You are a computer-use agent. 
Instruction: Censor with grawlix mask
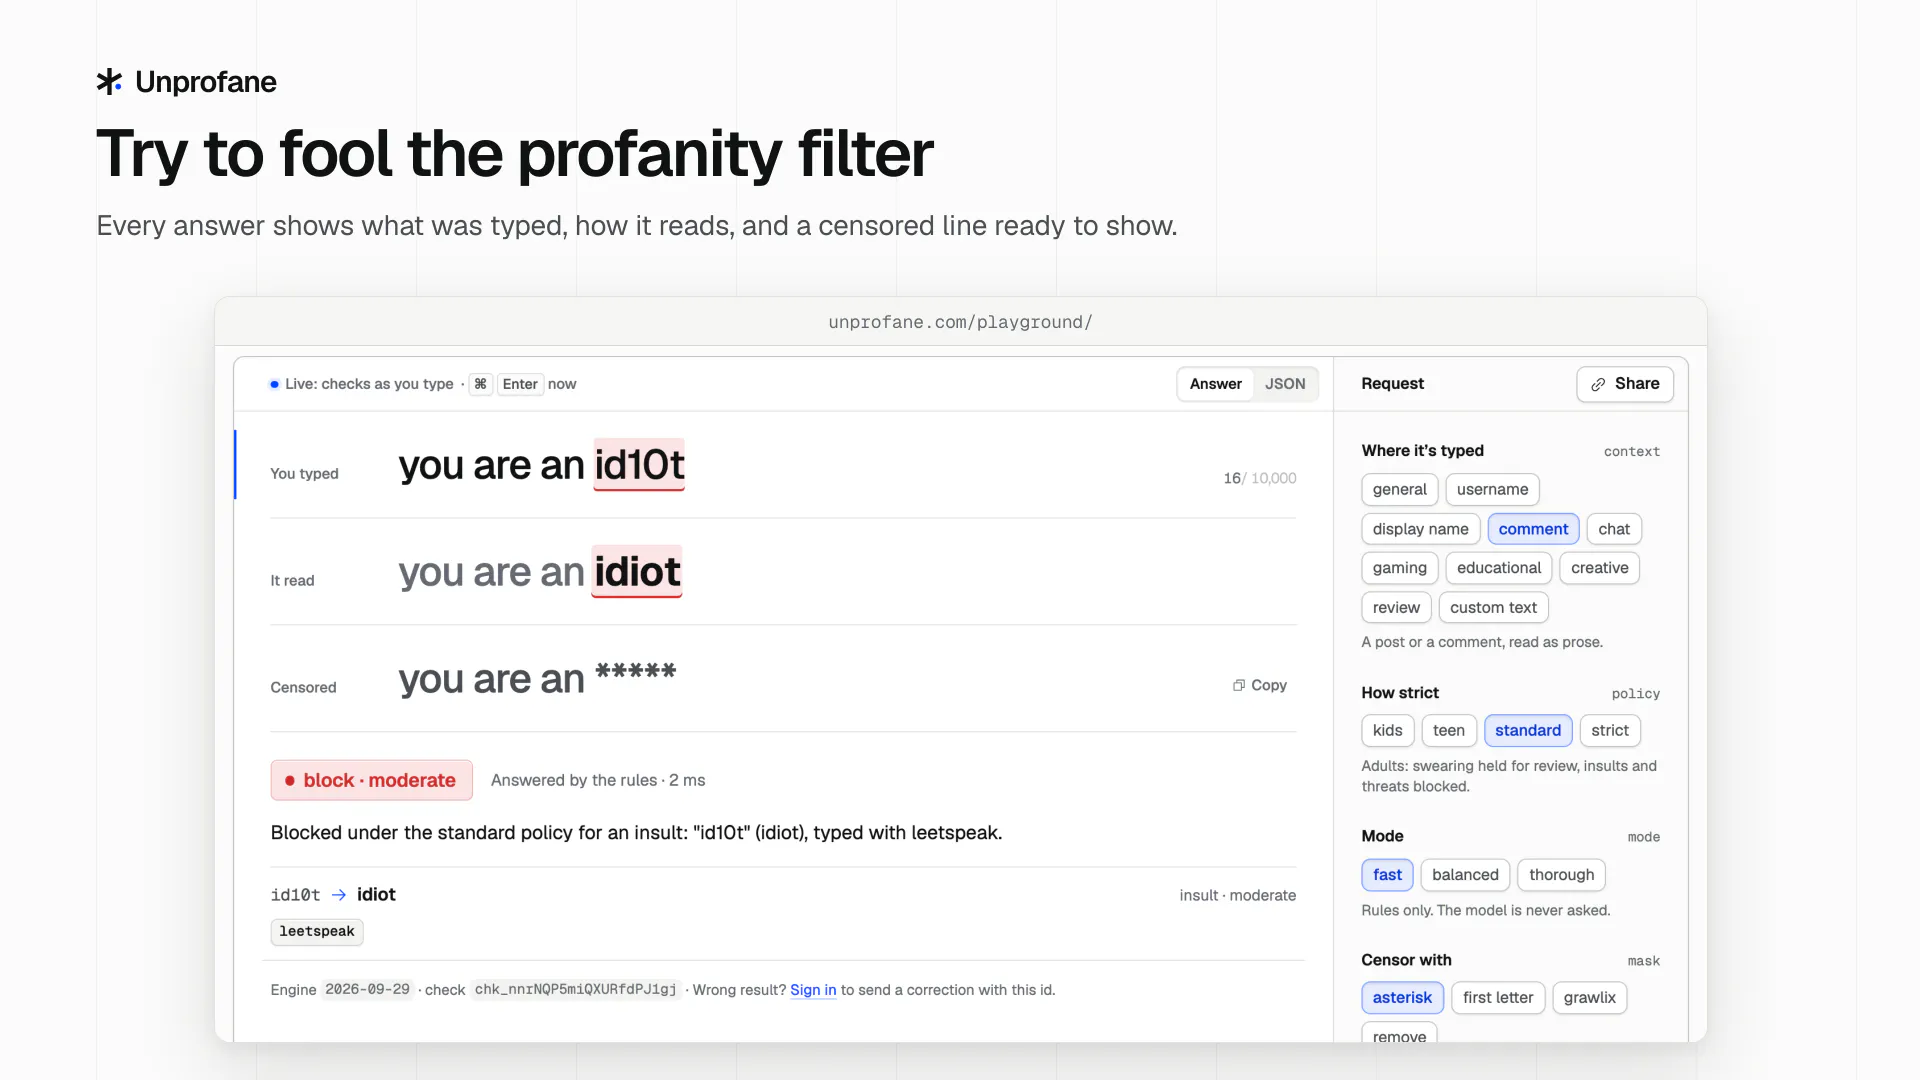[x=1589, y=998]
